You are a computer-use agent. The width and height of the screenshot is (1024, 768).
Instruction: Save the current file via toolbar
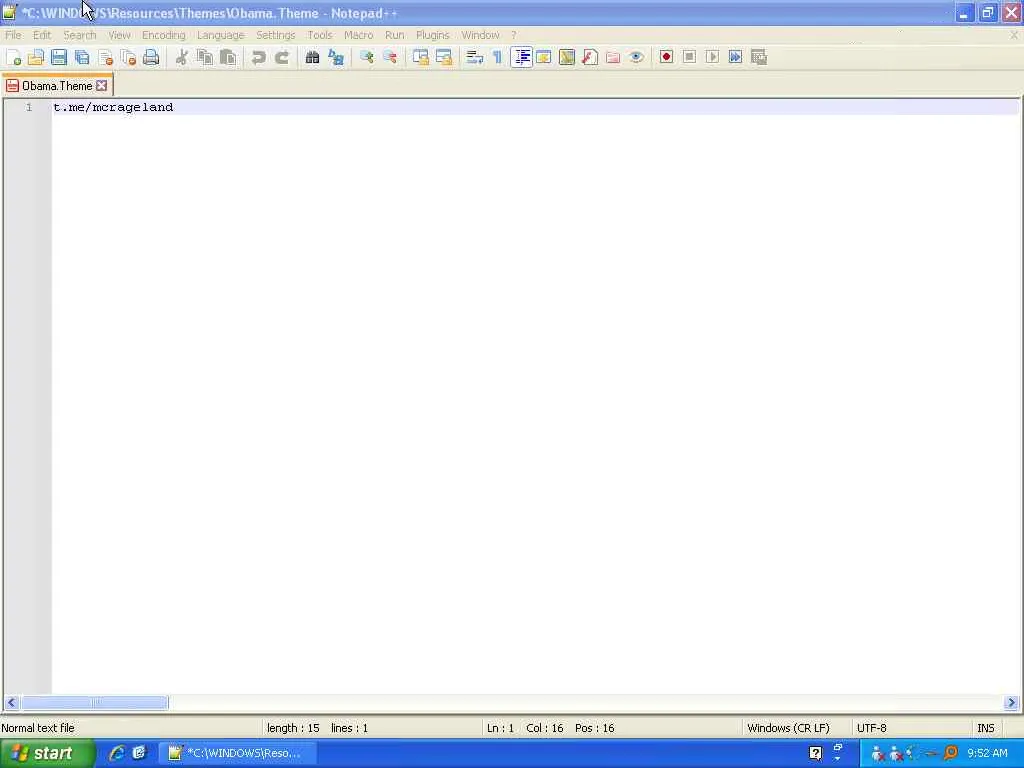[59, 57]
